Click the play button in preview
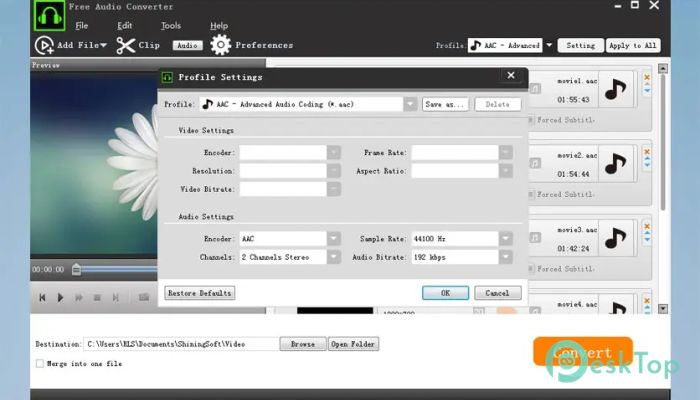Image resolution: width=700 pixels, height=400 pixels. click(x=60, y=297)
